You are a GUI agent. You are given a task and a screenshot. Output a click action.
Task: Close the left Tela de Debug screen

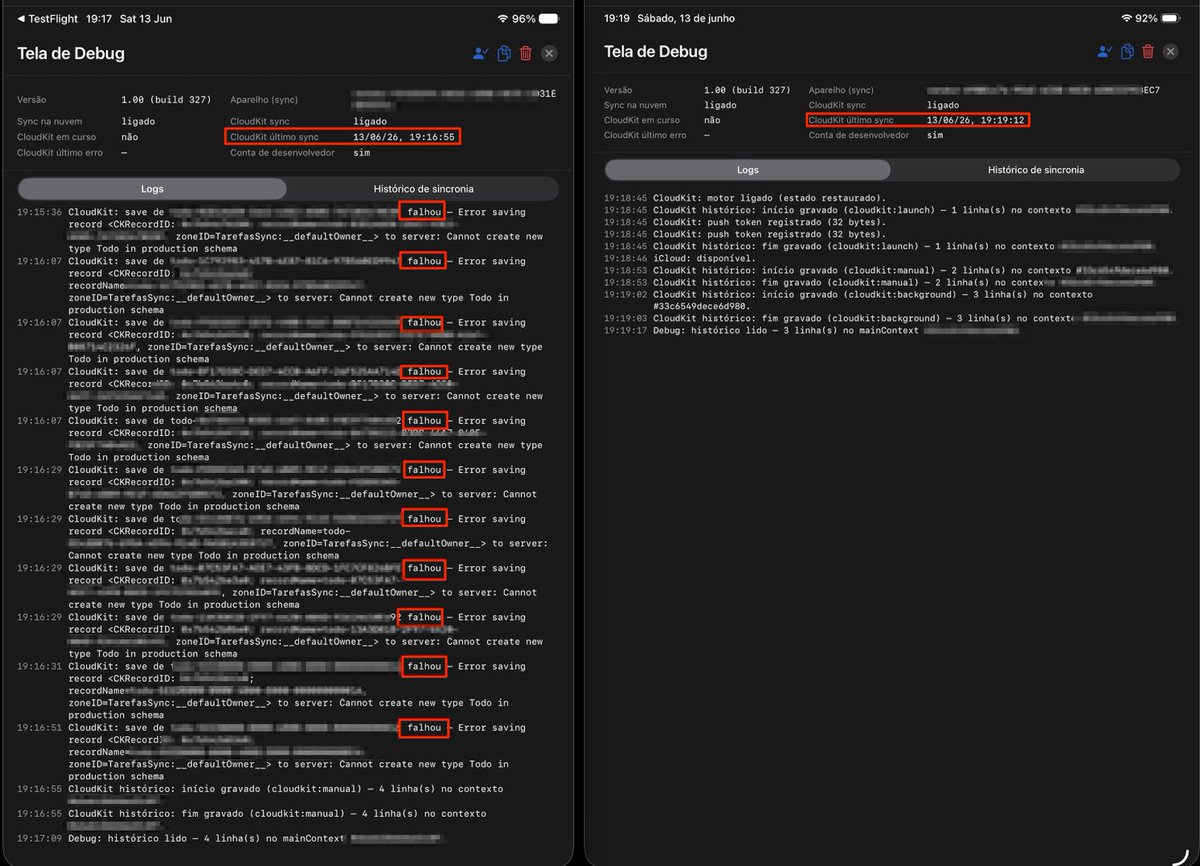[549, 54]
